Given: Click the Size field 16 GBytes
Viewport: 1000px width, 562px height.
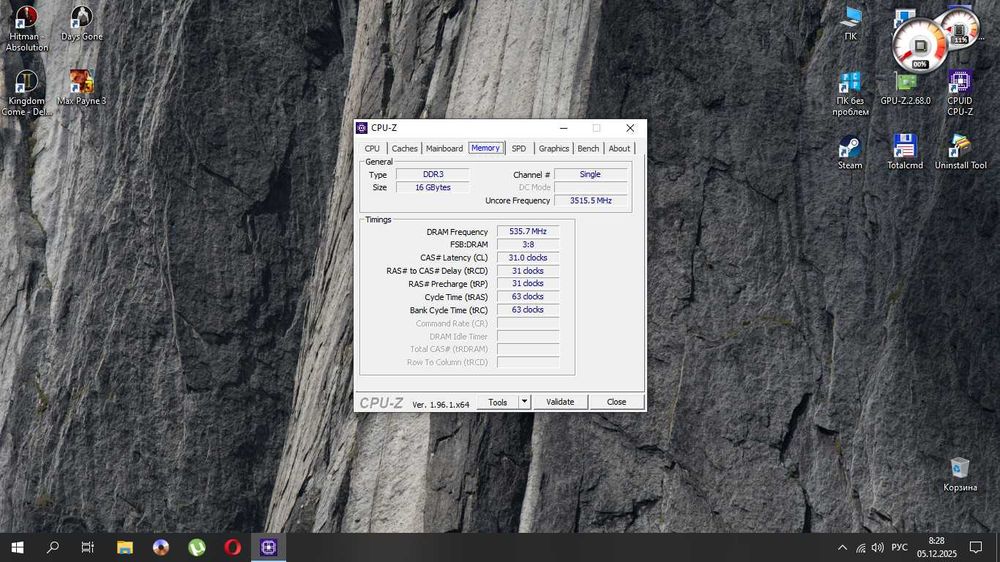Looking at the screenshot, I should point(433,188).
